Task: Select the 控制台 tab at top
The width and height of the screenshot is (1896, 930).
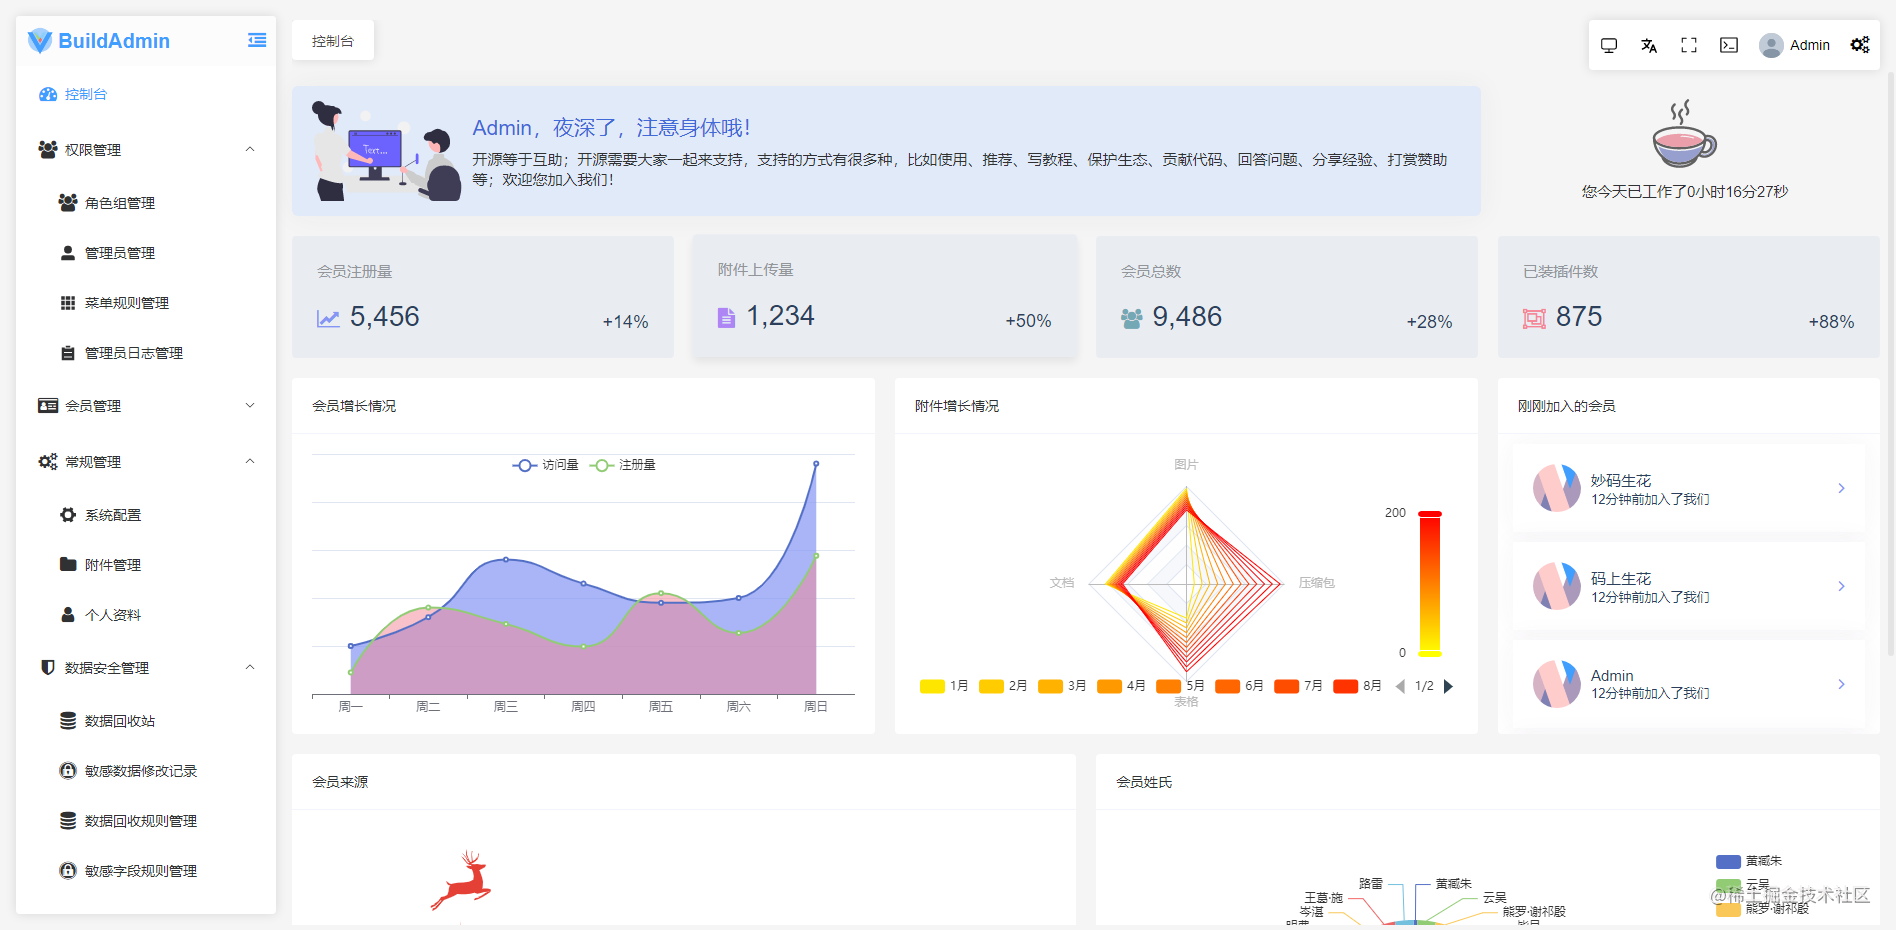Action: [x=333, y=41]
